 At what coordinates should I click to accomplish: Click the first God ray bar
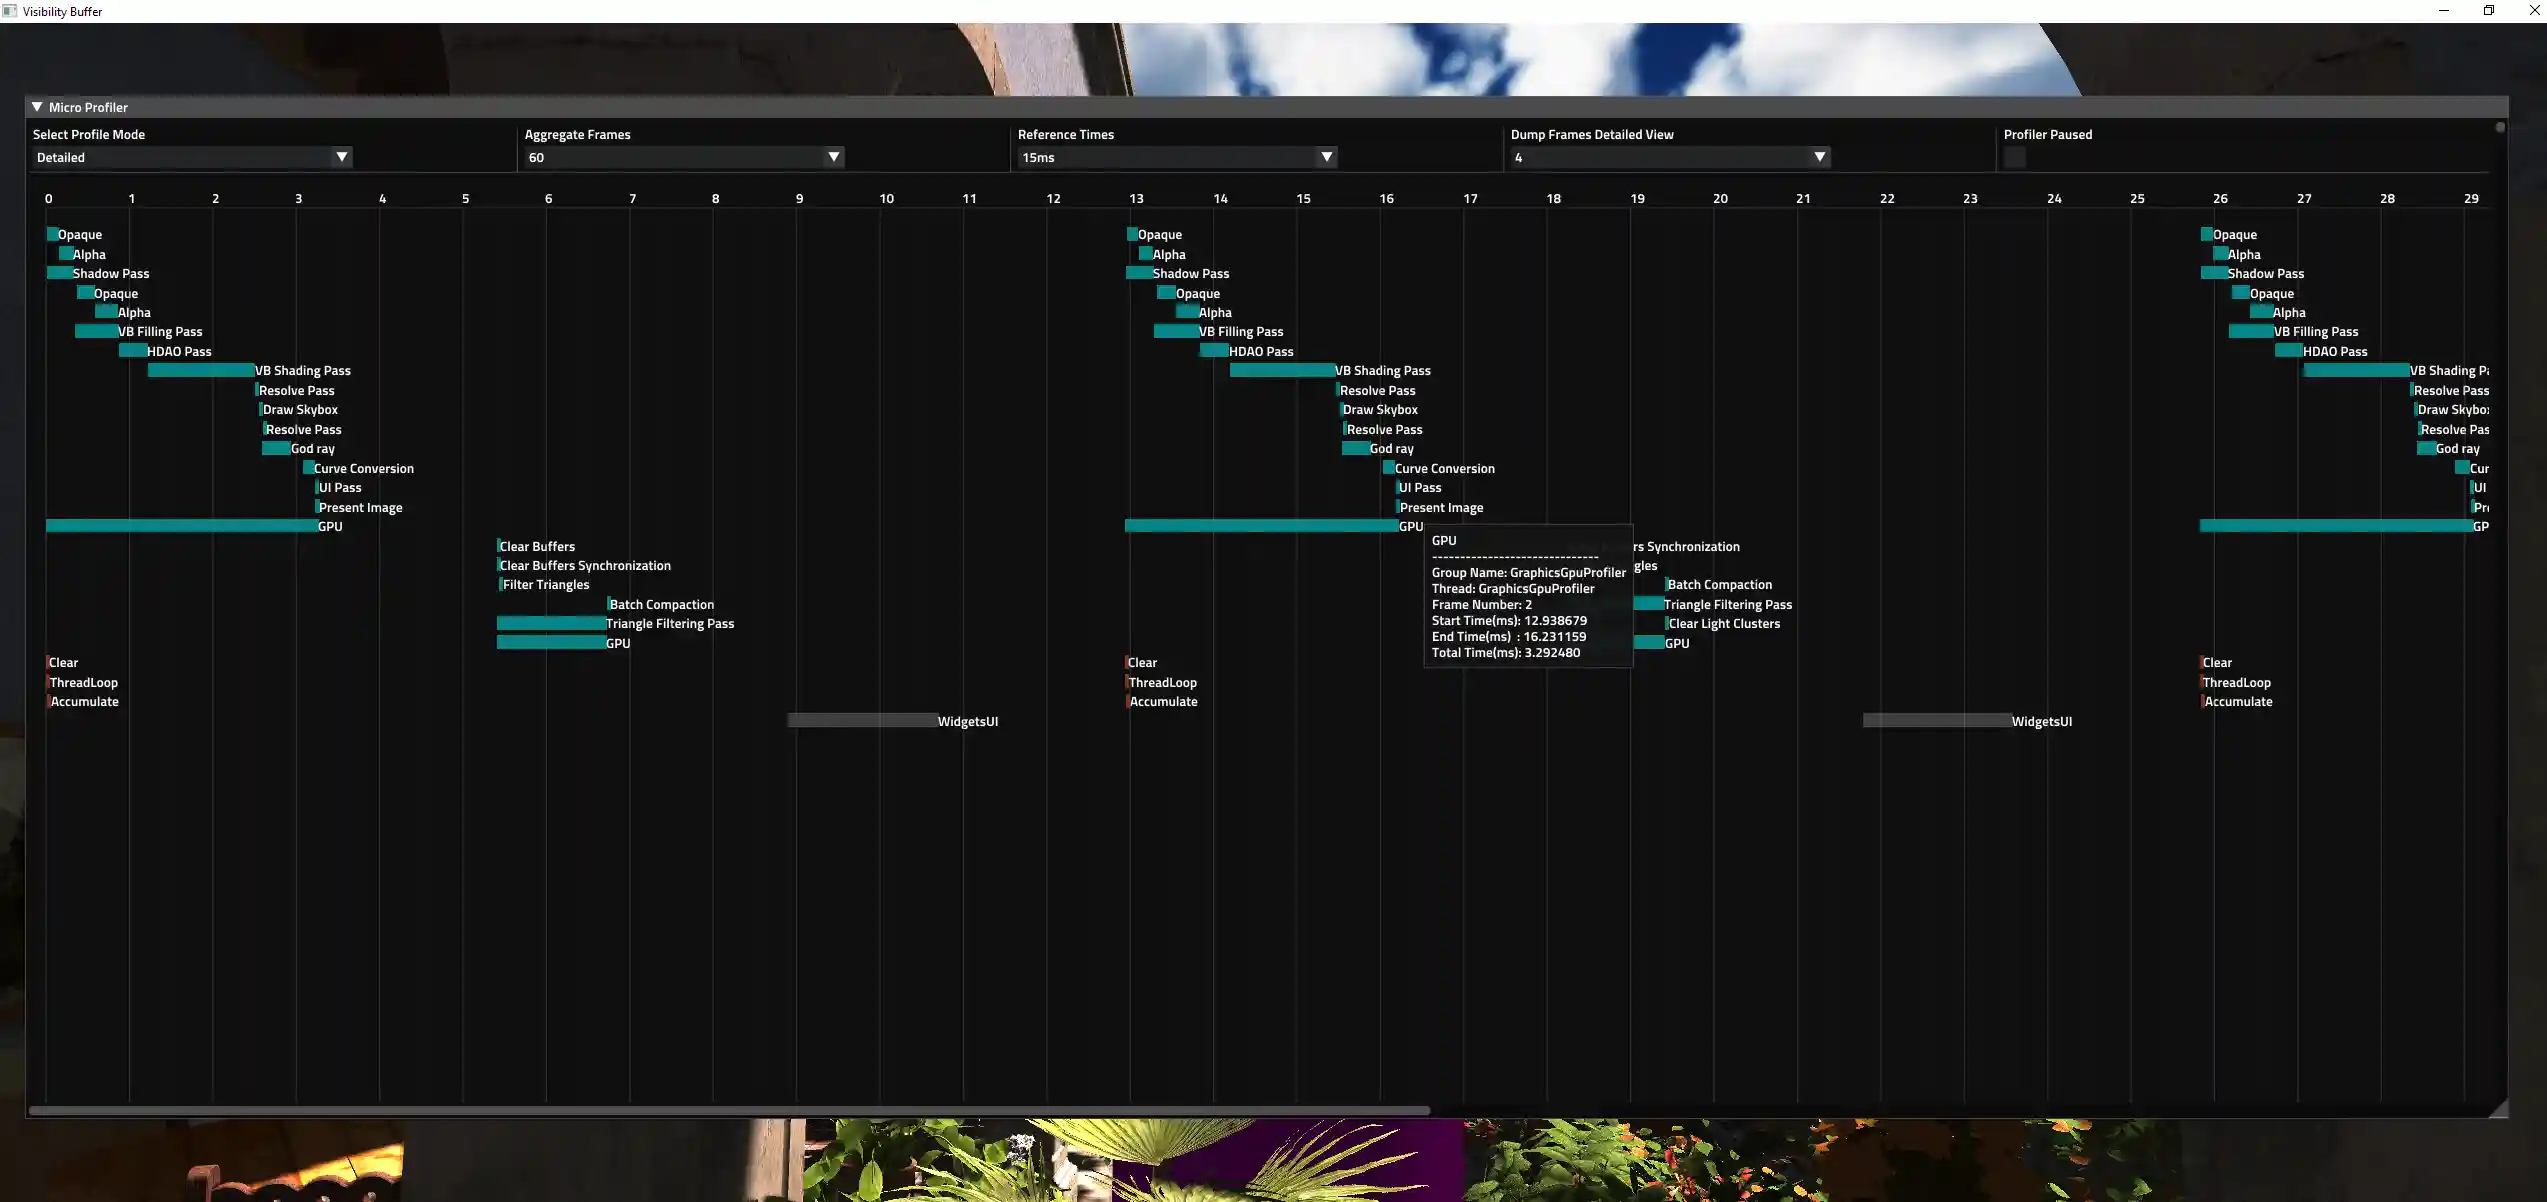[276, 449]
